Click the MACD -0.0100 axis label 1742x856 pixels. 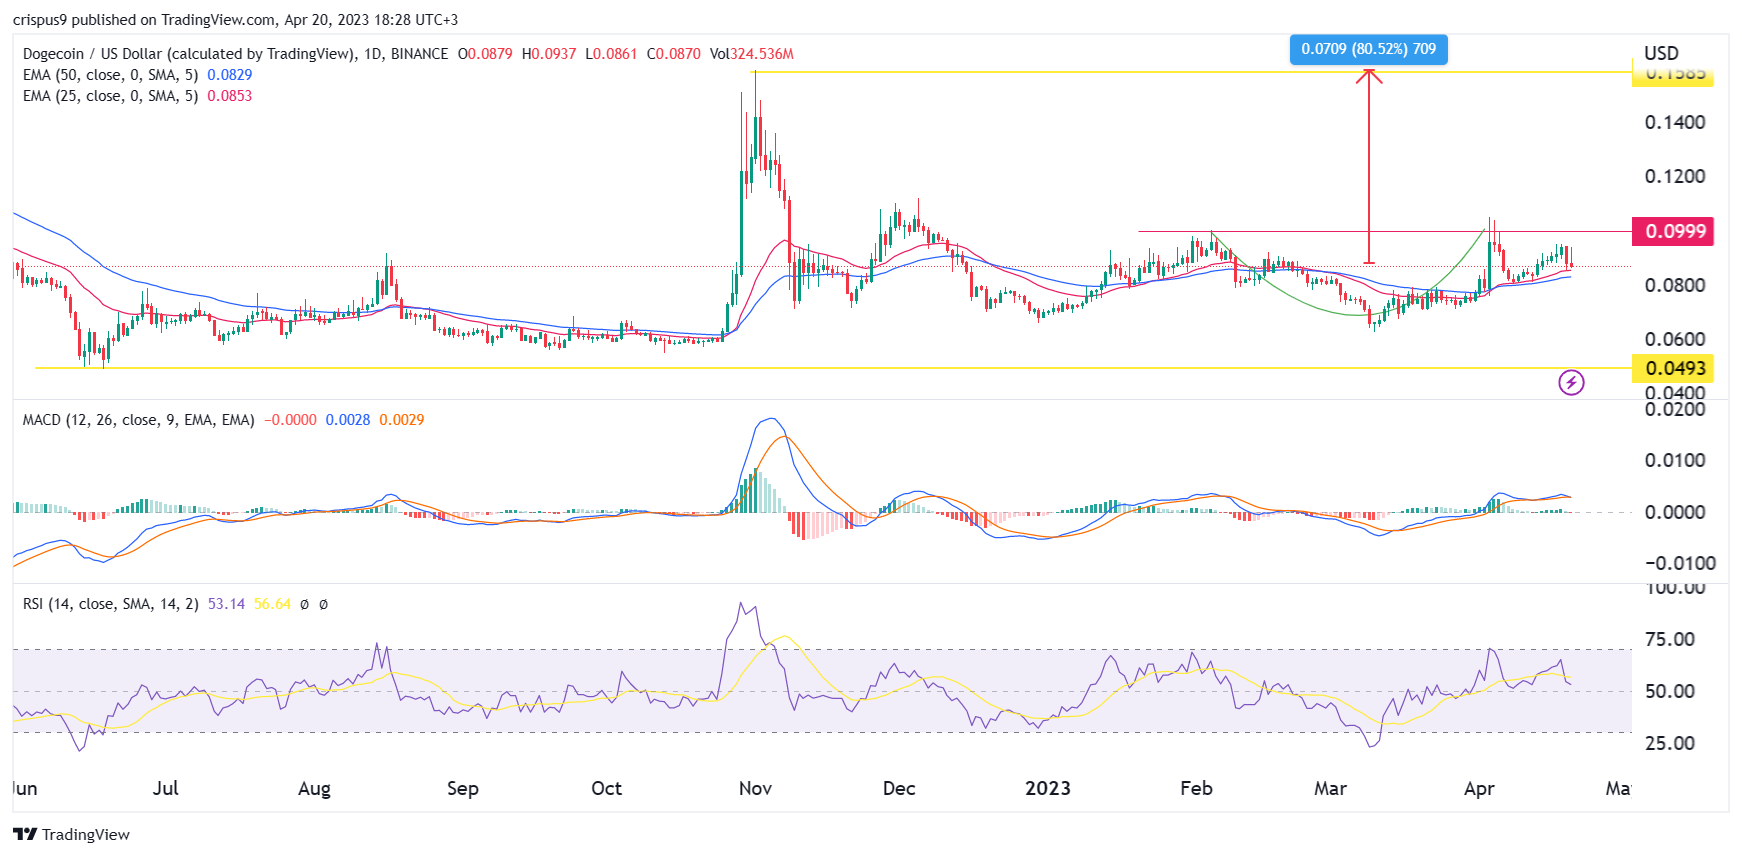point(1680,563)
